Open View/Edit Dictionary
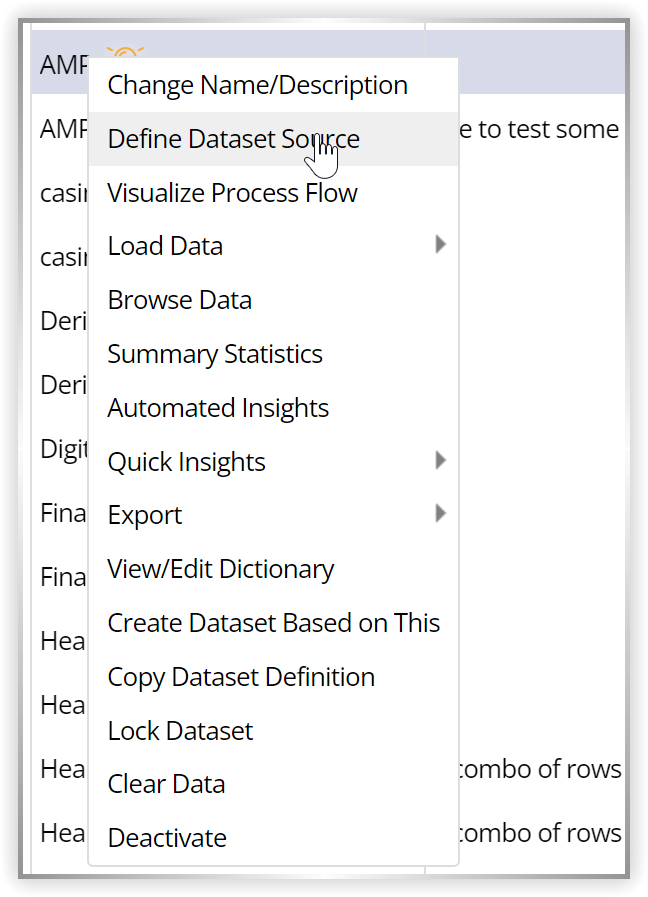The width and height of the screenshot is (648, 897). (221, 569)
